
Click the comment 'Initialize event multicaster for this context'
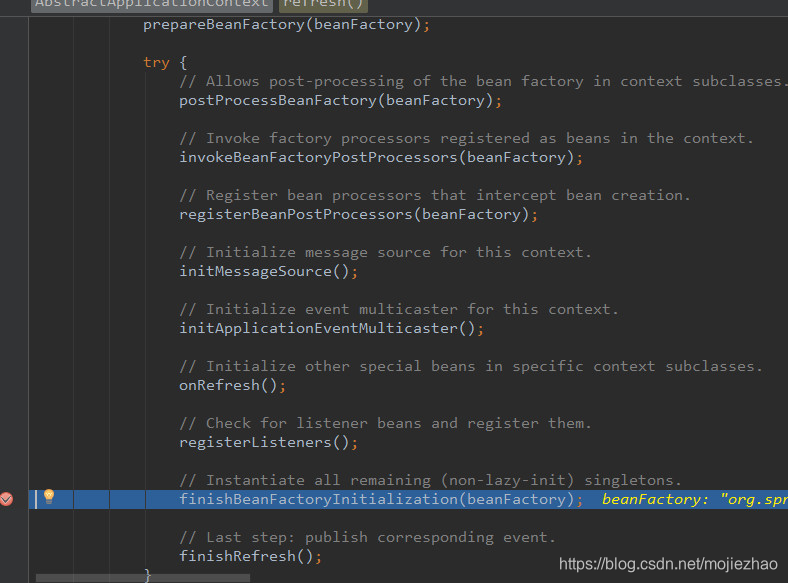399,309
